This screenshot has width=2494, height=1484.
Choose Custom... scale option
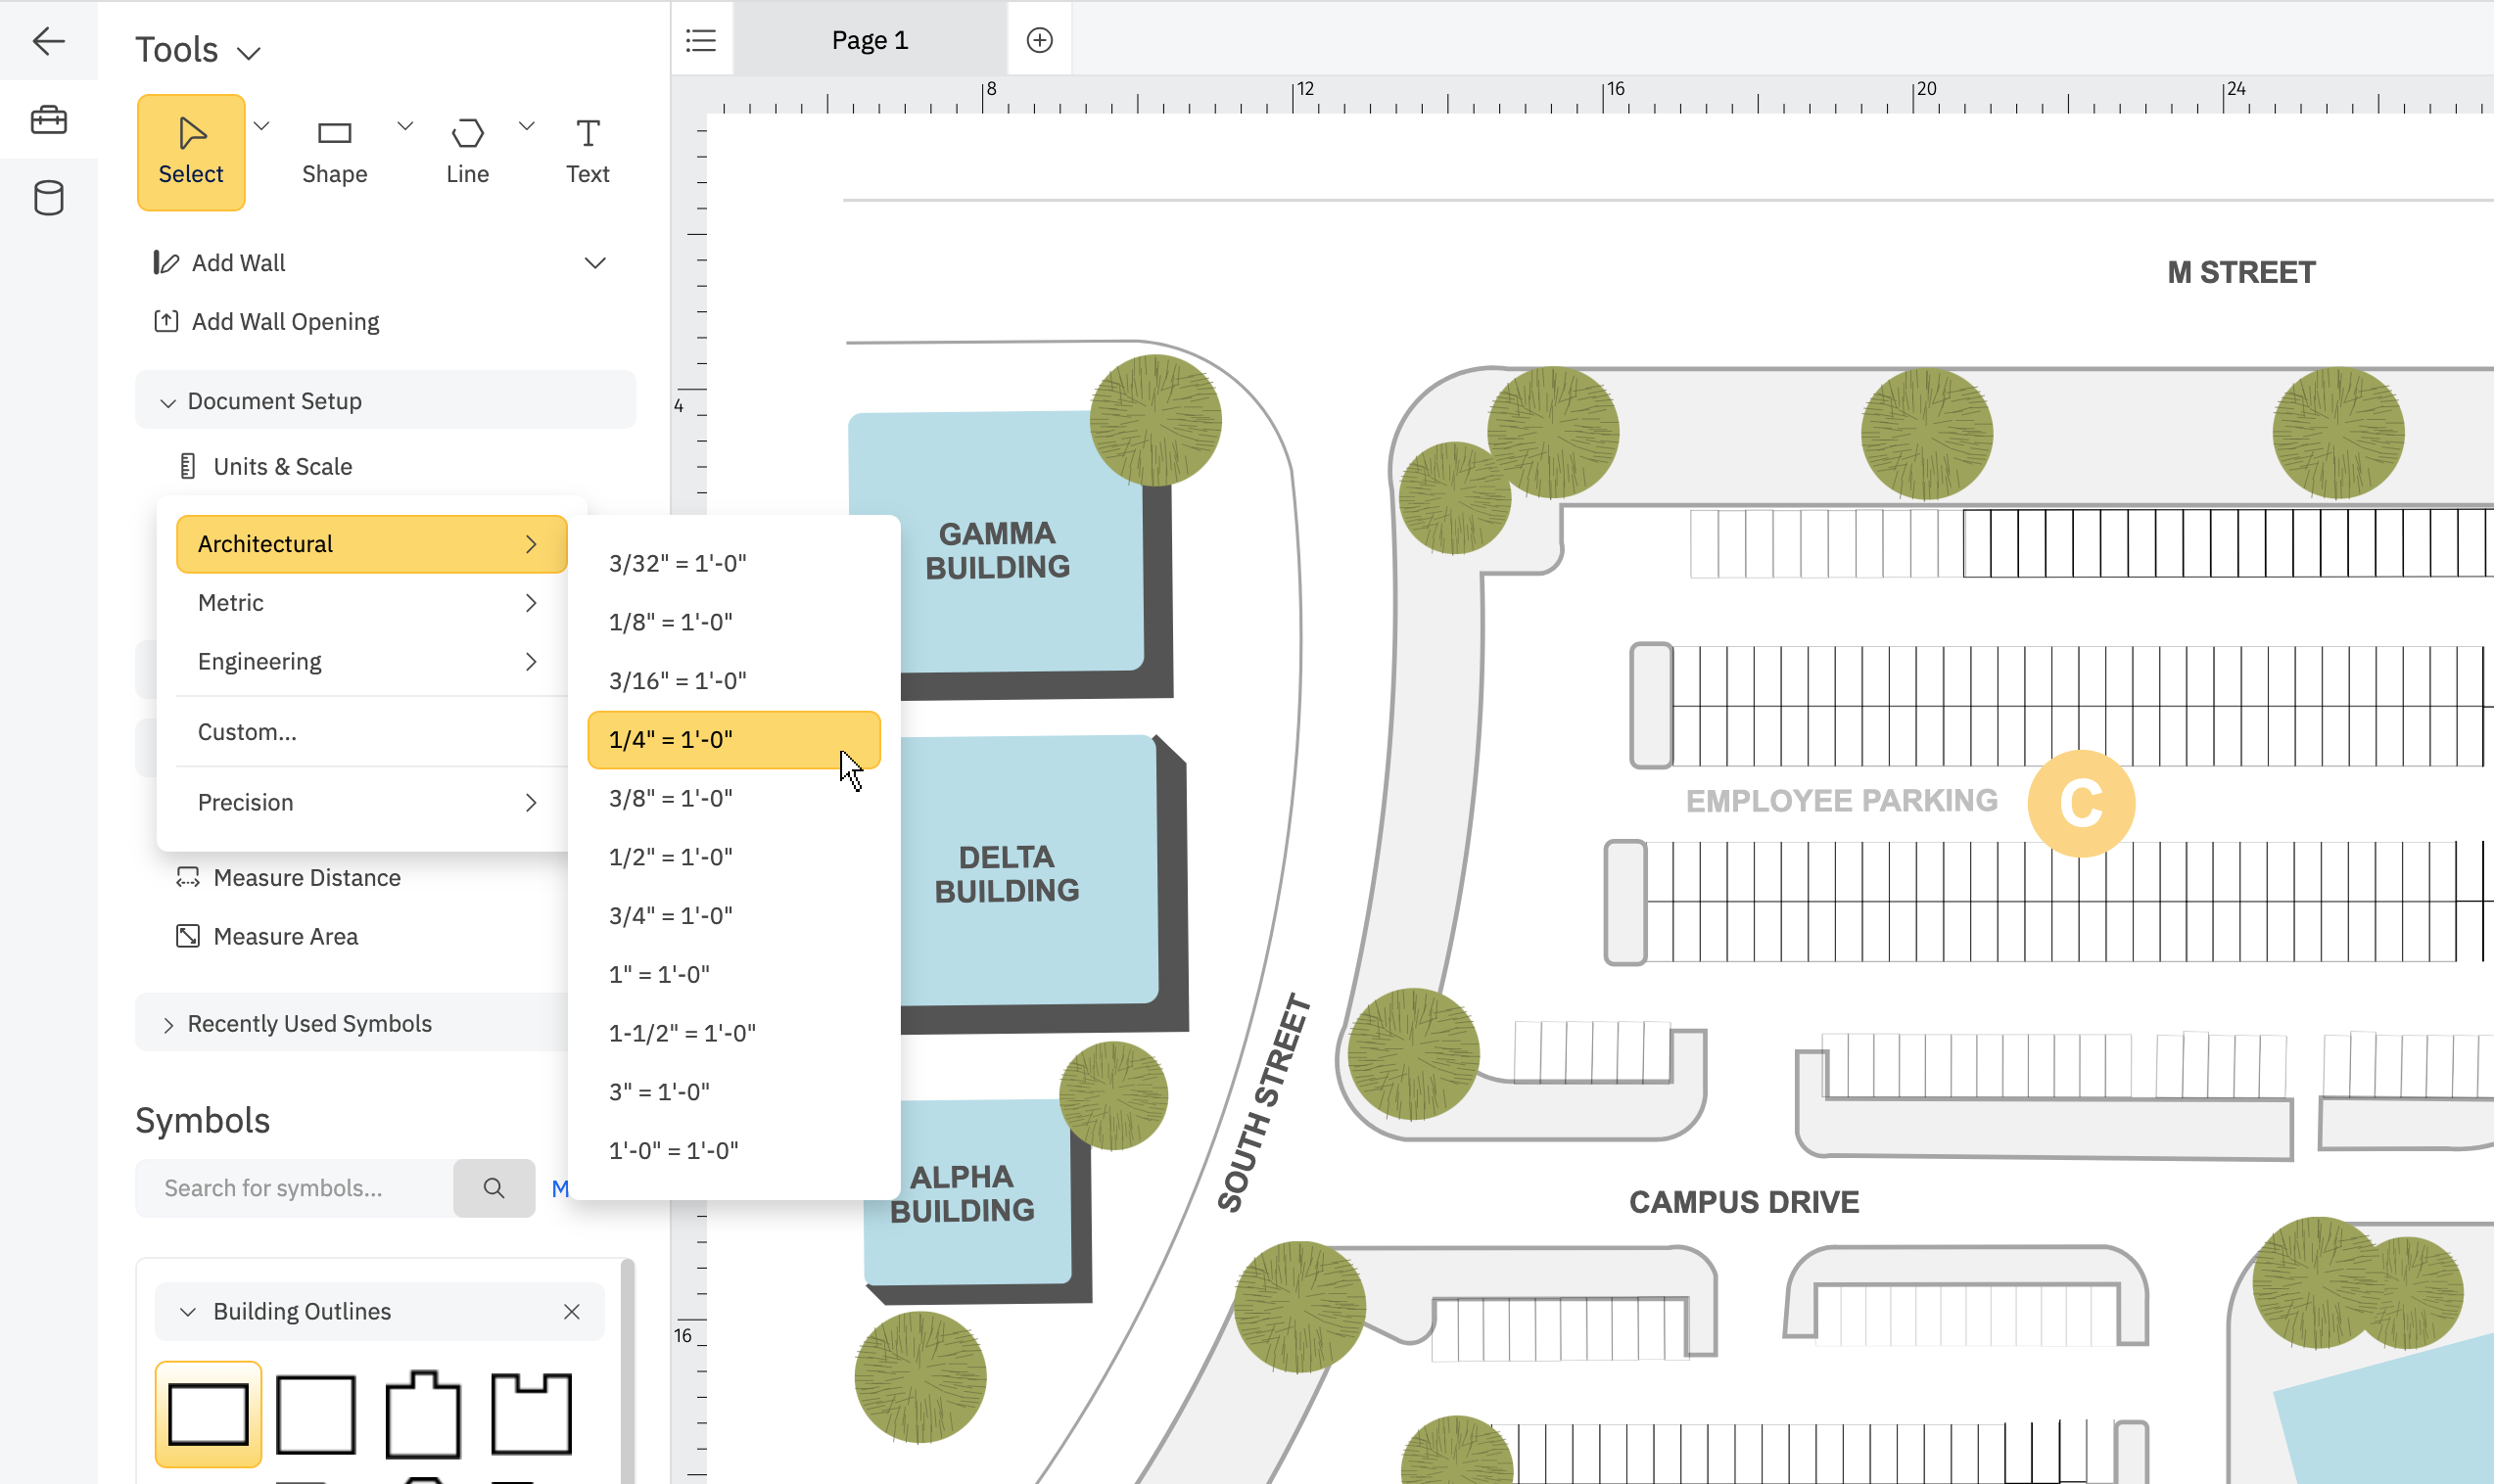[246, 731]
